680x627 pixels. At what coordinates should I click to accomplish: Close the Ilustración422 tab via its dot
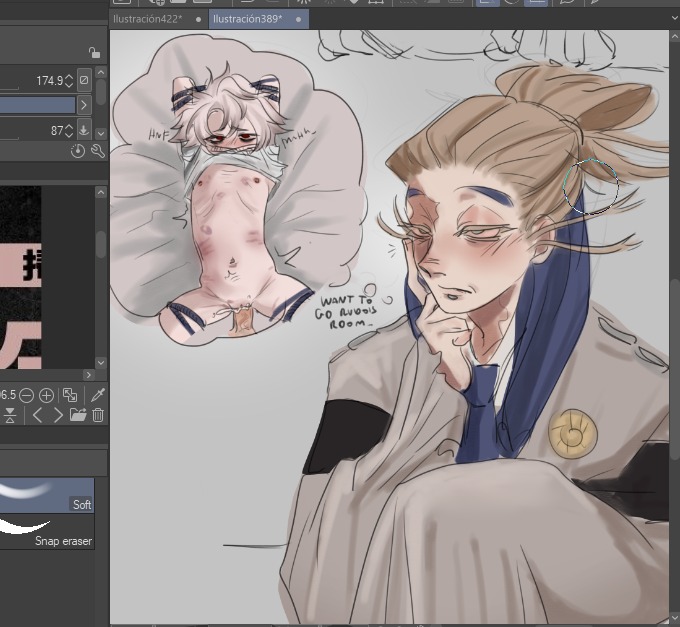tap(198, 20)
